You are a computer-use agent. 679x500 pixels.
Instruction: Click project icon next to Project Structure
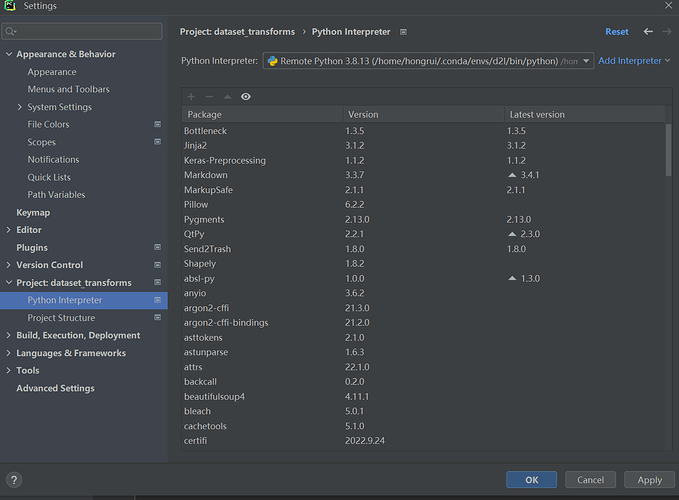coord(158,317)
